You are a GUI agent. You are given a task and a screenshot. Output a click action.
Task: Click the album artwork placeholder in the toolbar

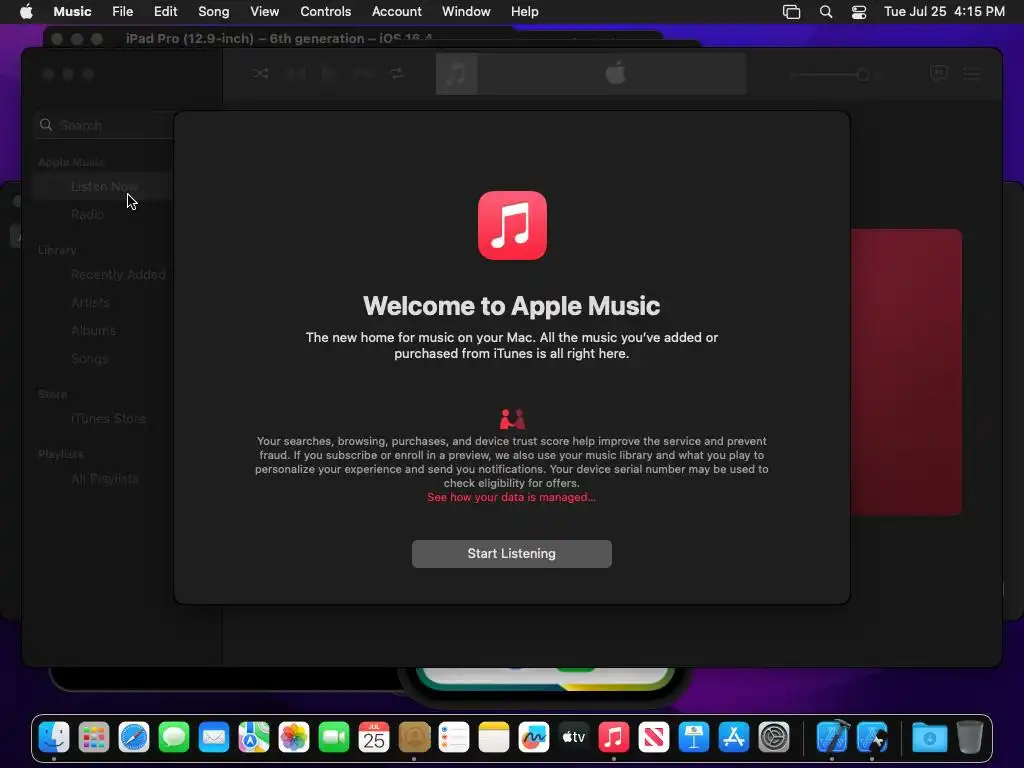coord(456,74)
